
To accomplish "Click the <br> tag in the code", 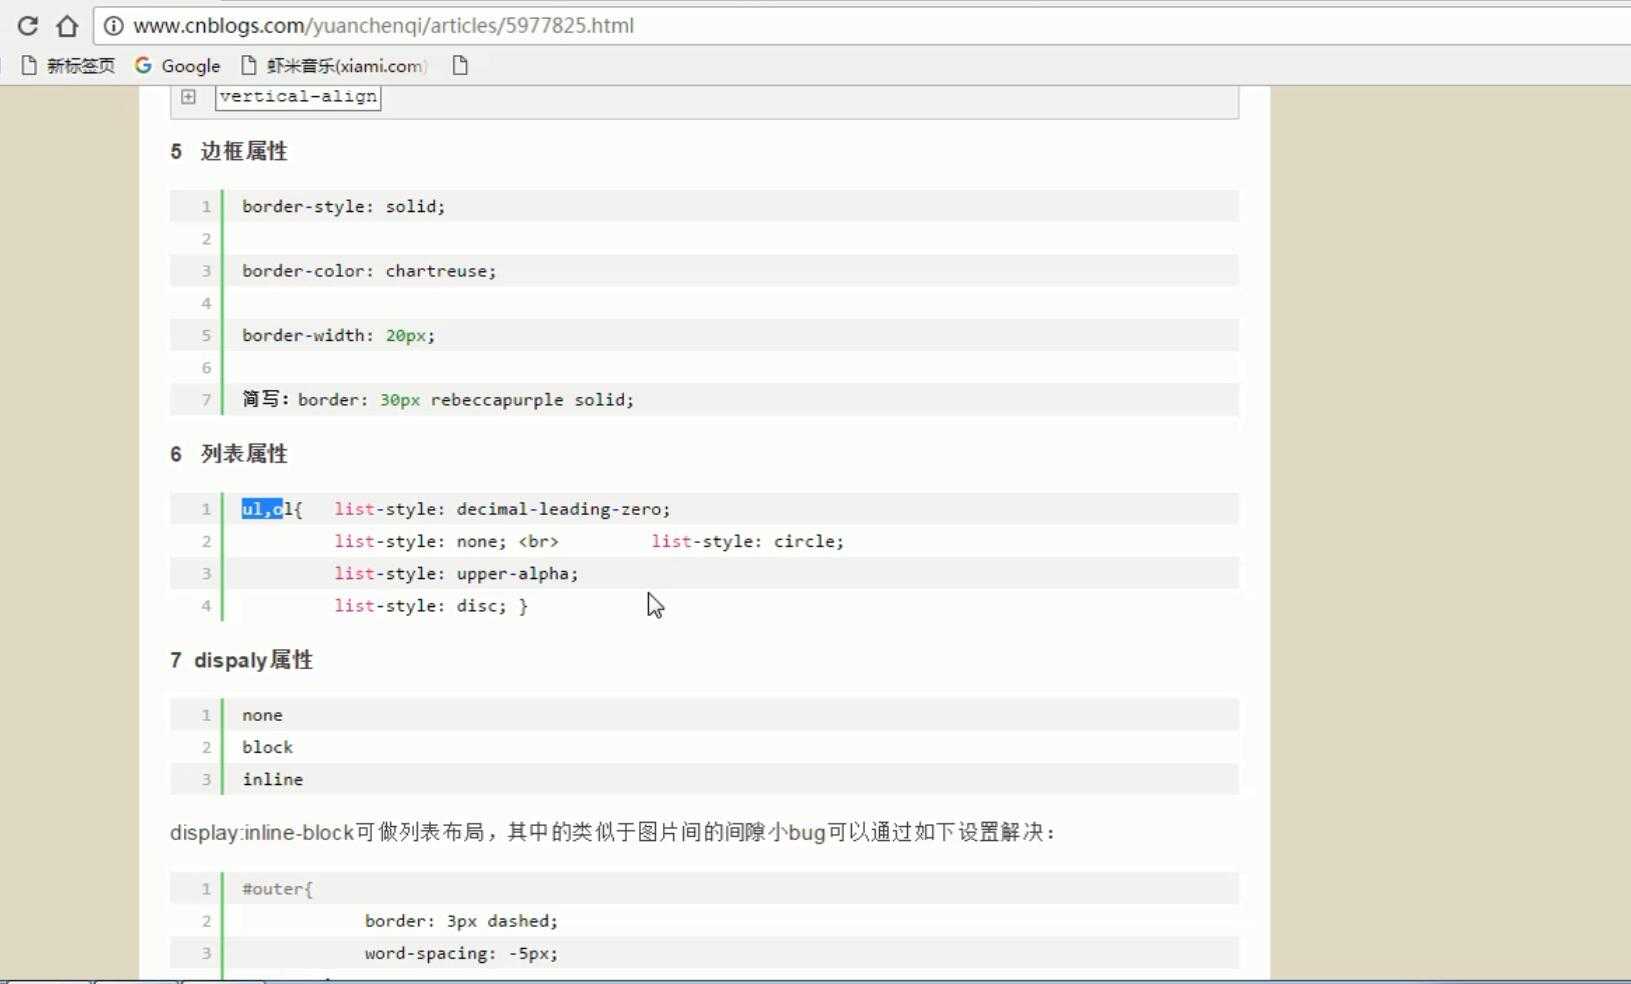I will click(x=538, y=541).
